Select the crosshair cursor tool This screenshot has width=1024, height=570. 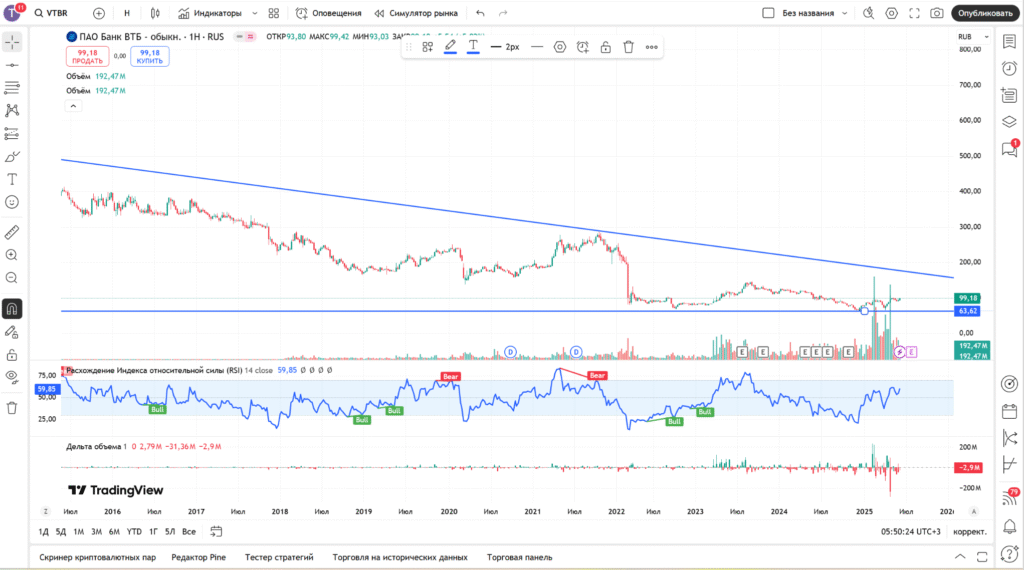(12, 42)
